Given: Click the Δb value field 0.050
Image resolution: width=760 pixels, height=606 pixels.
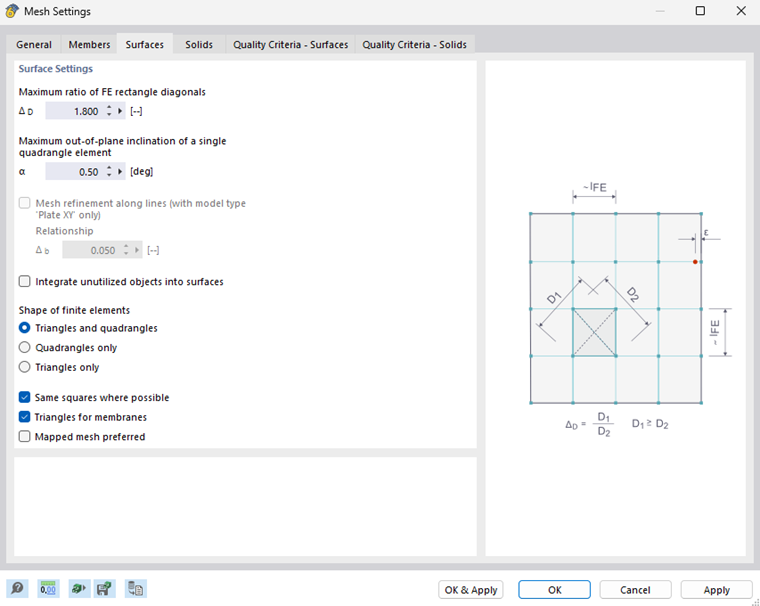Looking at the screenshot, I should click(x=91, y=250).
